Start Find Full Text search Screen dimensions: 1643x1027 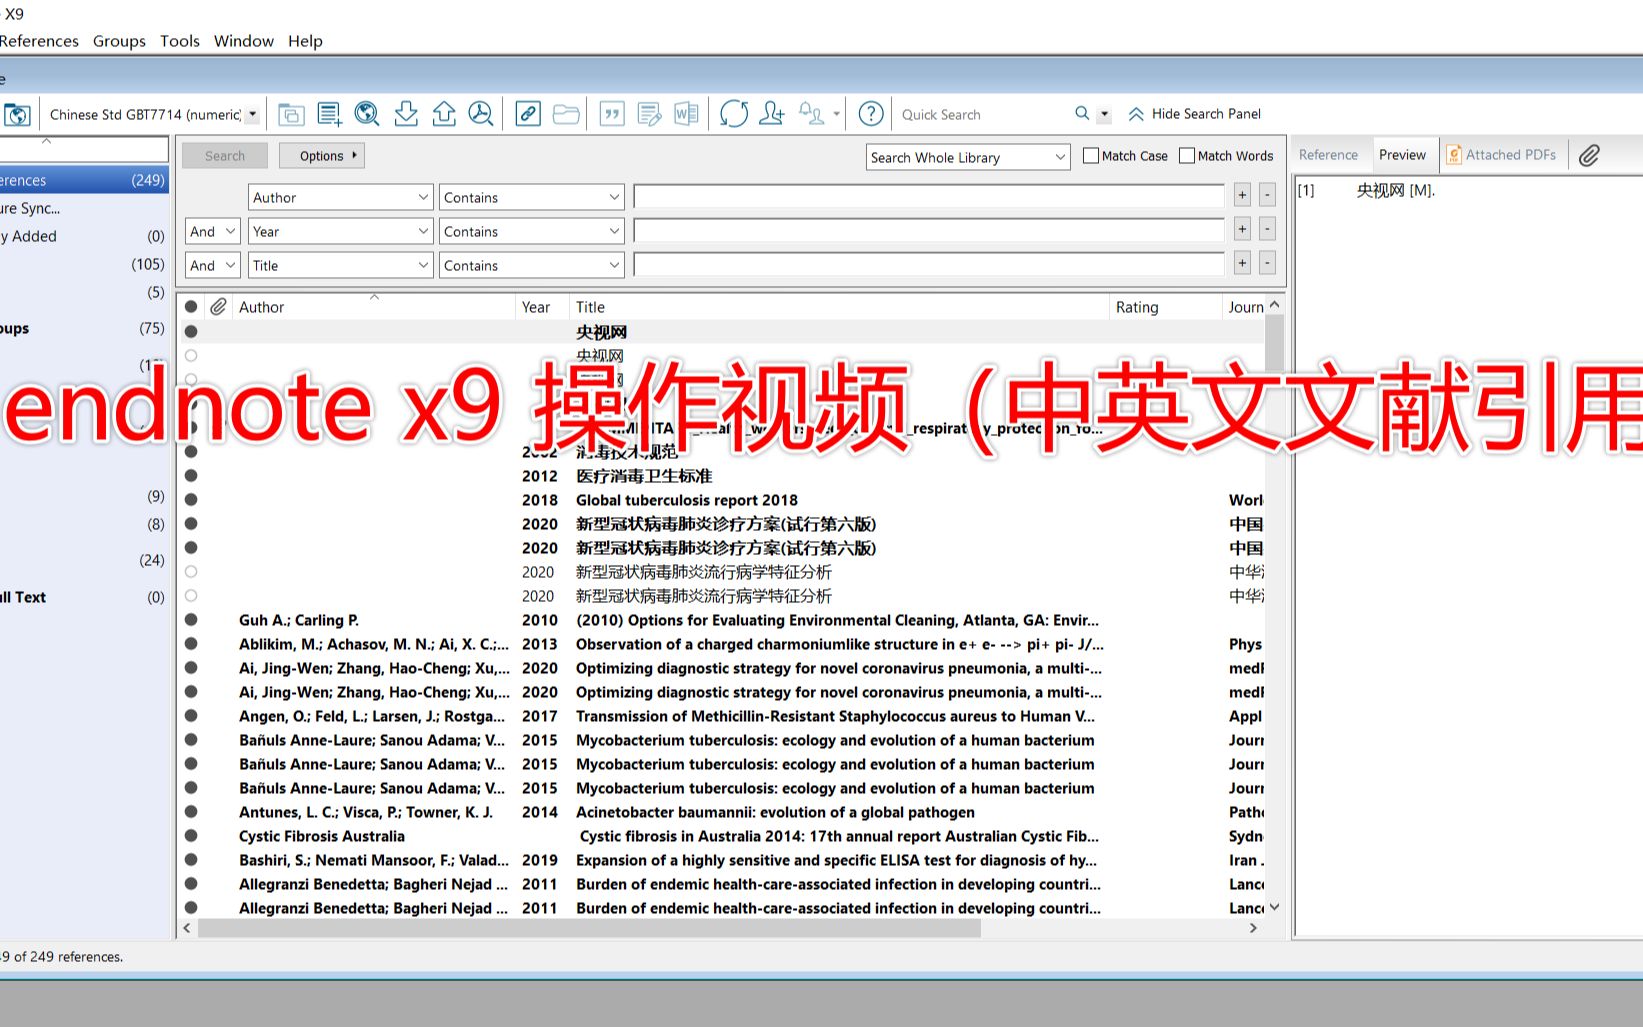click(x=481, y=113)
